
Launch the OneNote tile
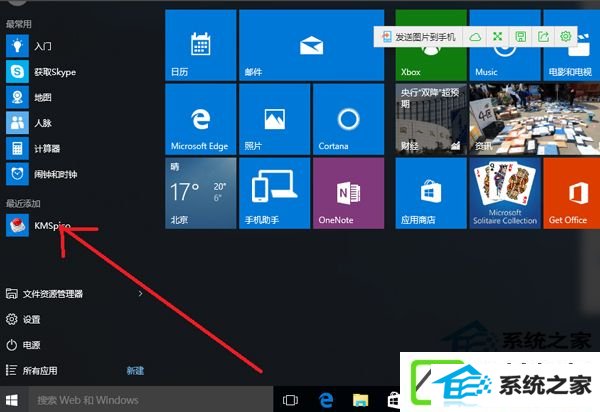coord(349,193)
